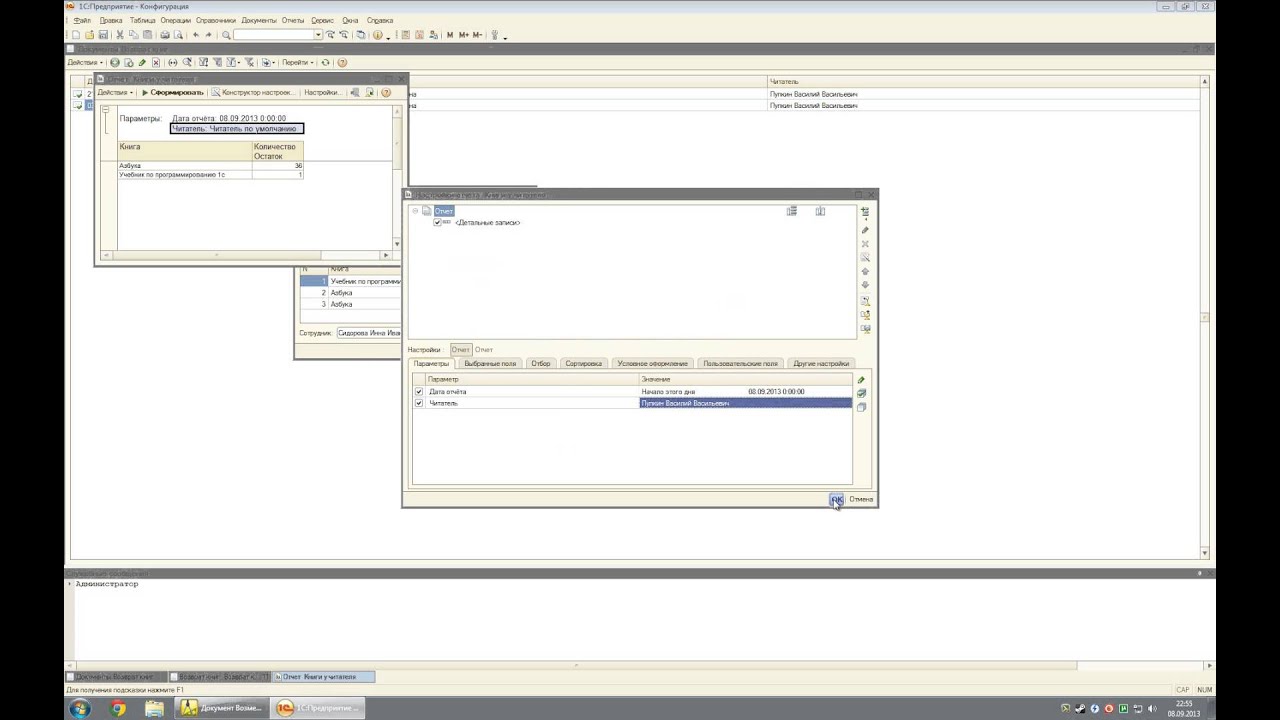The image size is (1280, 720).
Task: Click the Redo arrow icon
Action: click(209, 35)
